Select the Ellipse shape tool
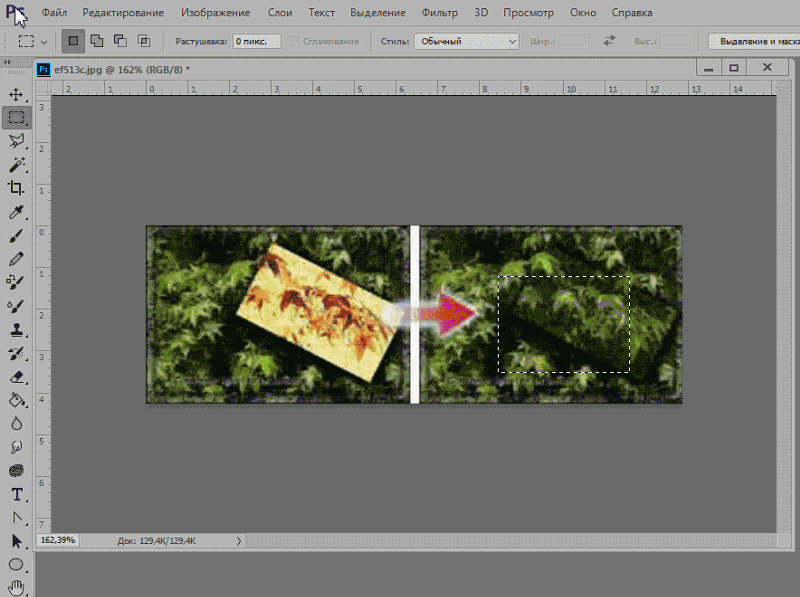Screen dimensions: 800x597 (x=16, y=564)
